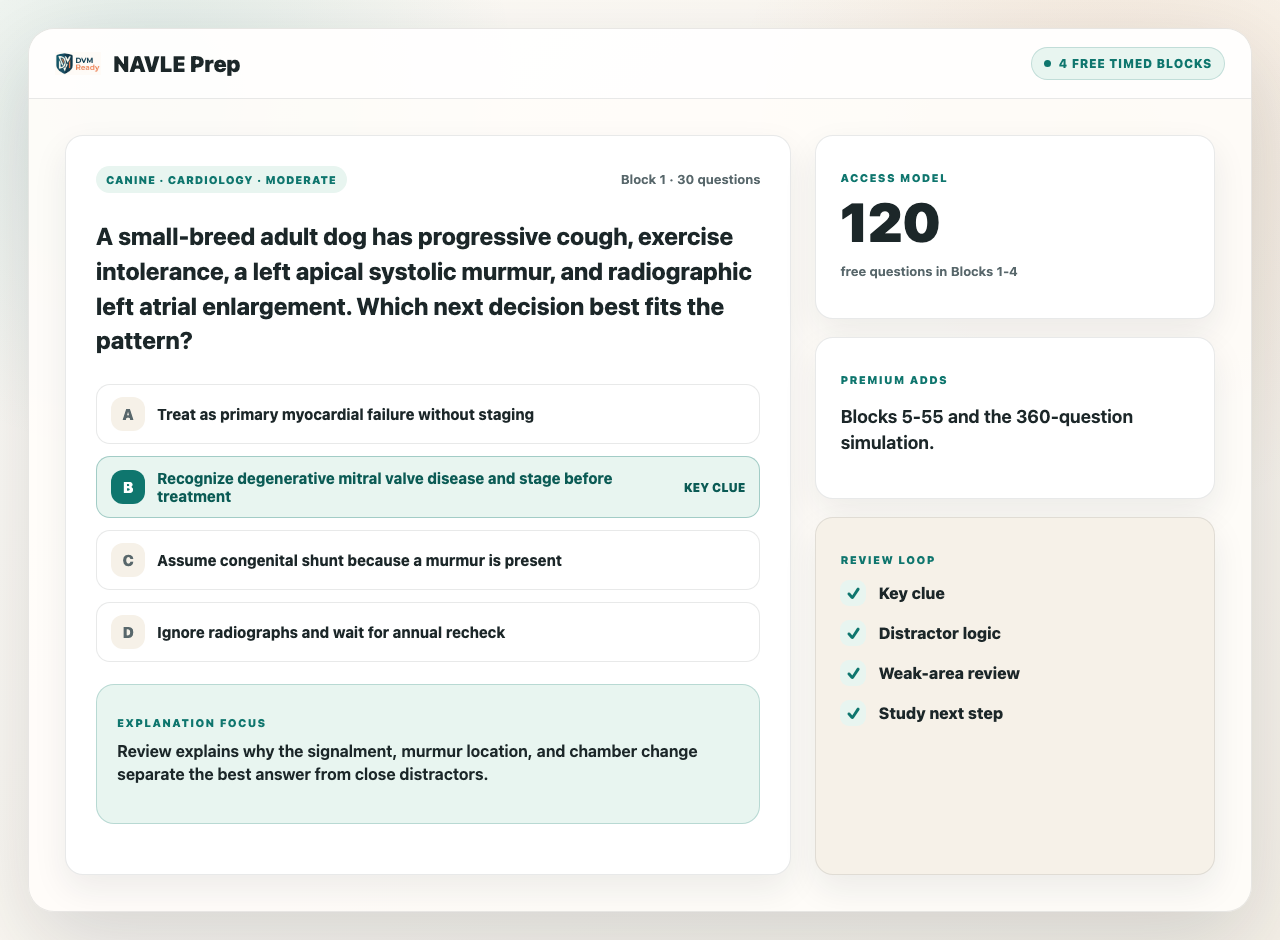This screenshot has width=1280, height=940.
Task: Click the letter A option badge
Action: [x=128, y=414]
